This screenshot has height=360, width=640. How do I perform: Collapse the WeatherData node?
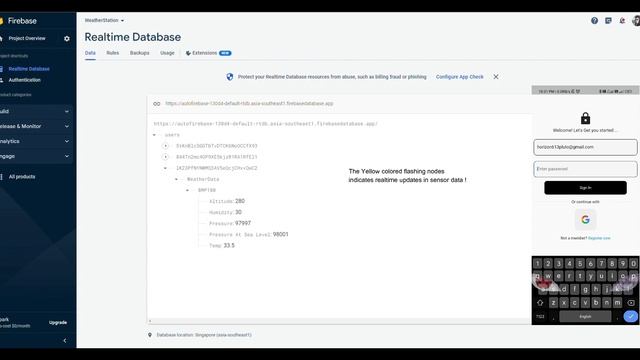176,179
